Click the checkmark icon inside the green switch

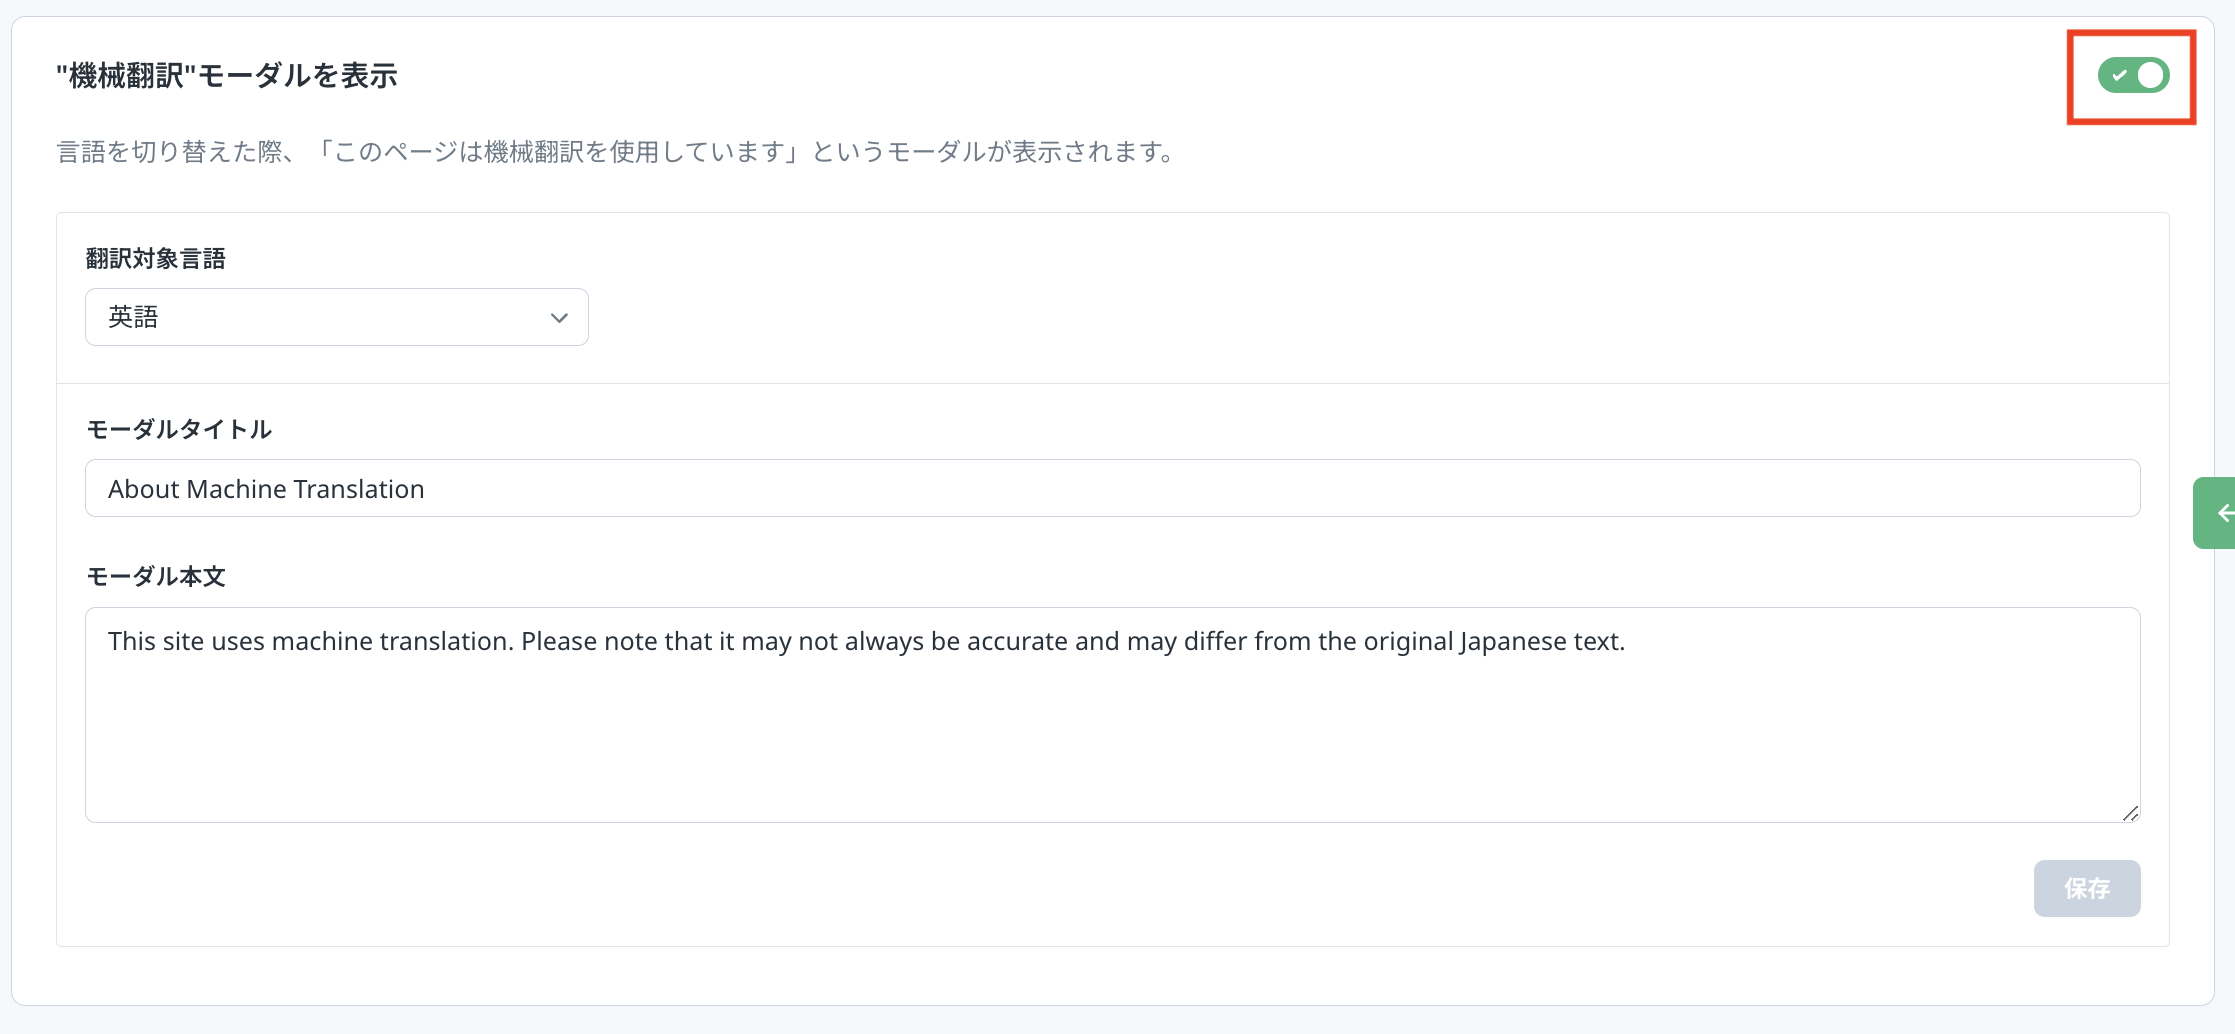2119,76
